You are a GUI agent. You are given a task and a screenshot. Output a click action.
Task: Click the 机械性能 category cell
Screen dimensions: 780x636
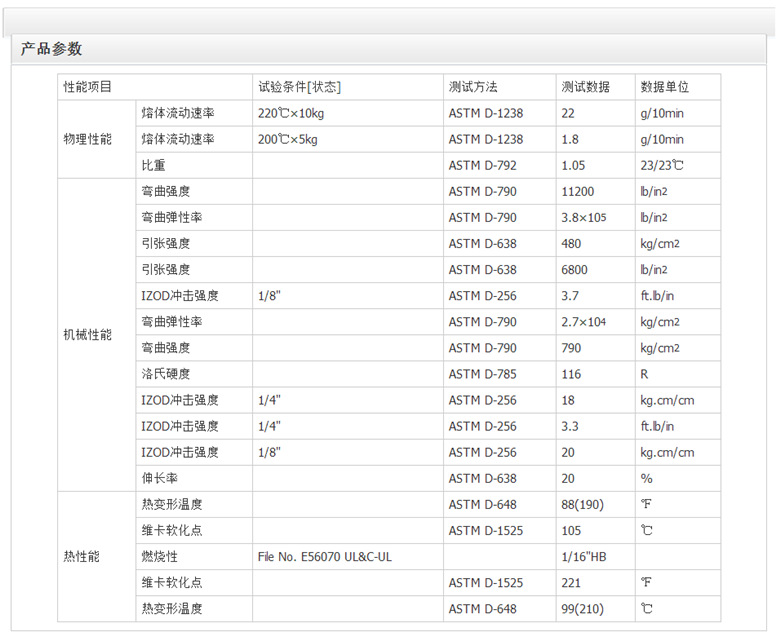point(97,335)
